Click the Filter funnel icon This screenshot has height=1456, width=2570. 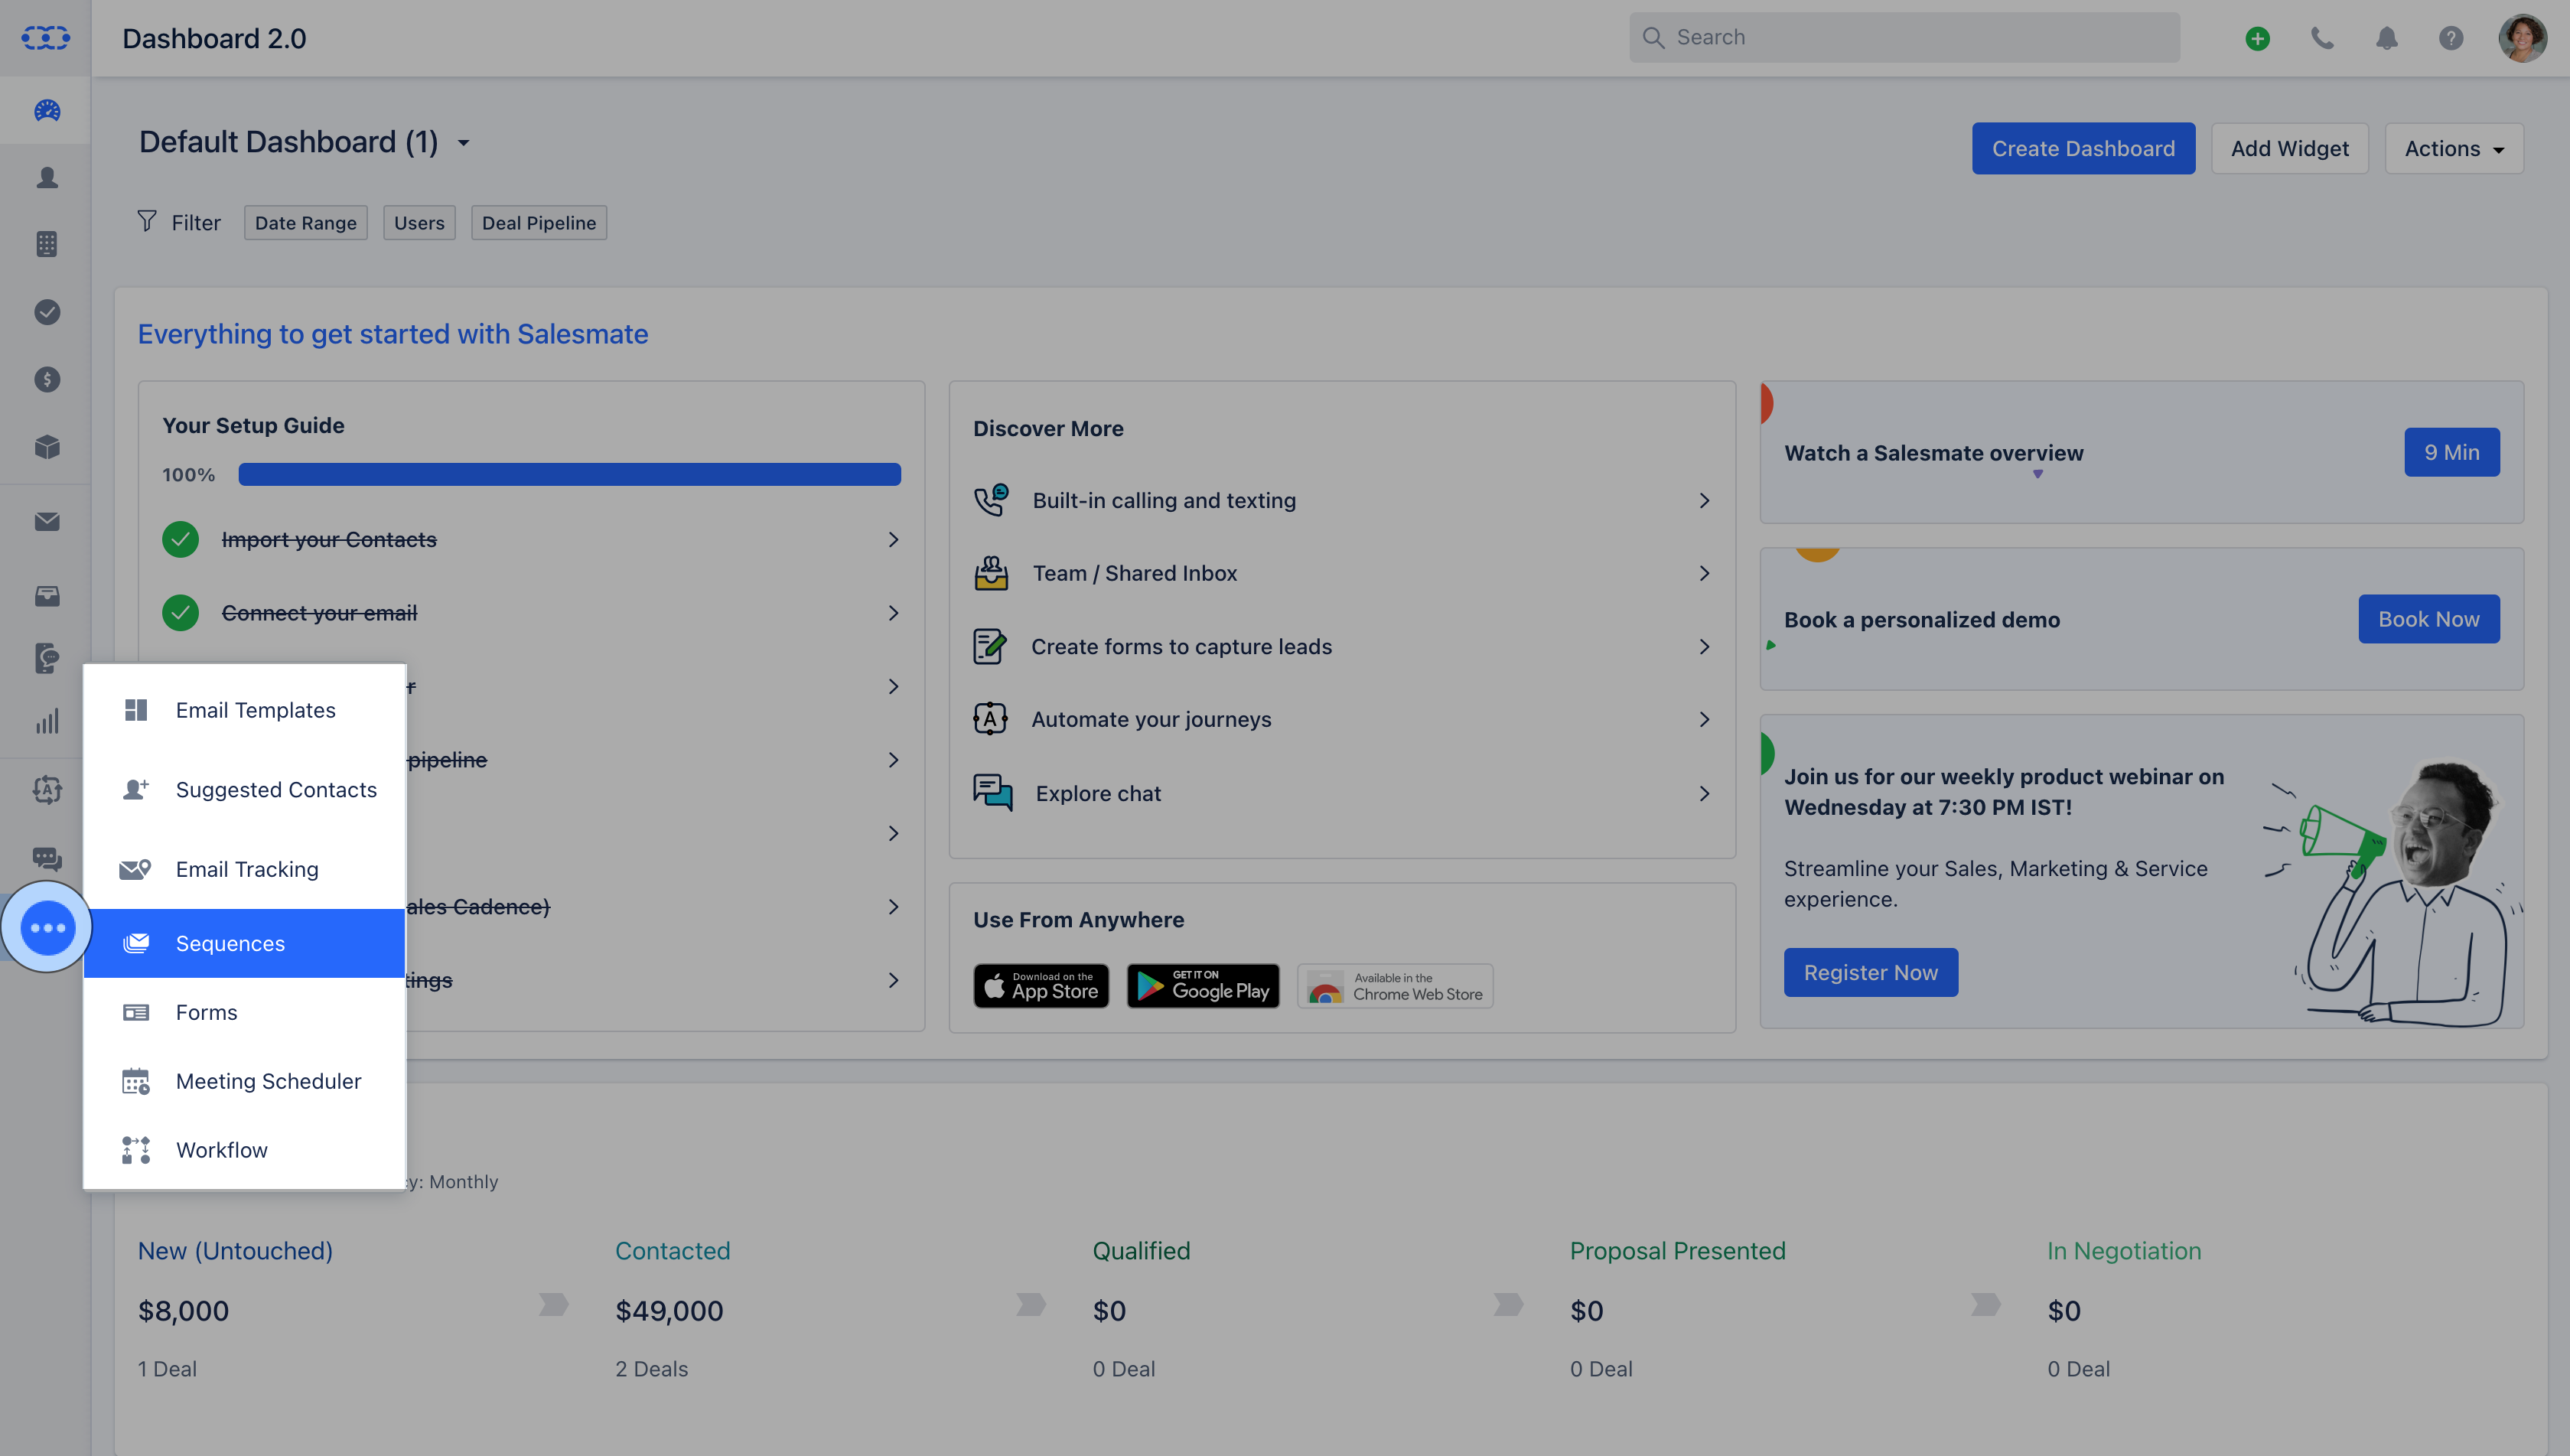point(147,221)
